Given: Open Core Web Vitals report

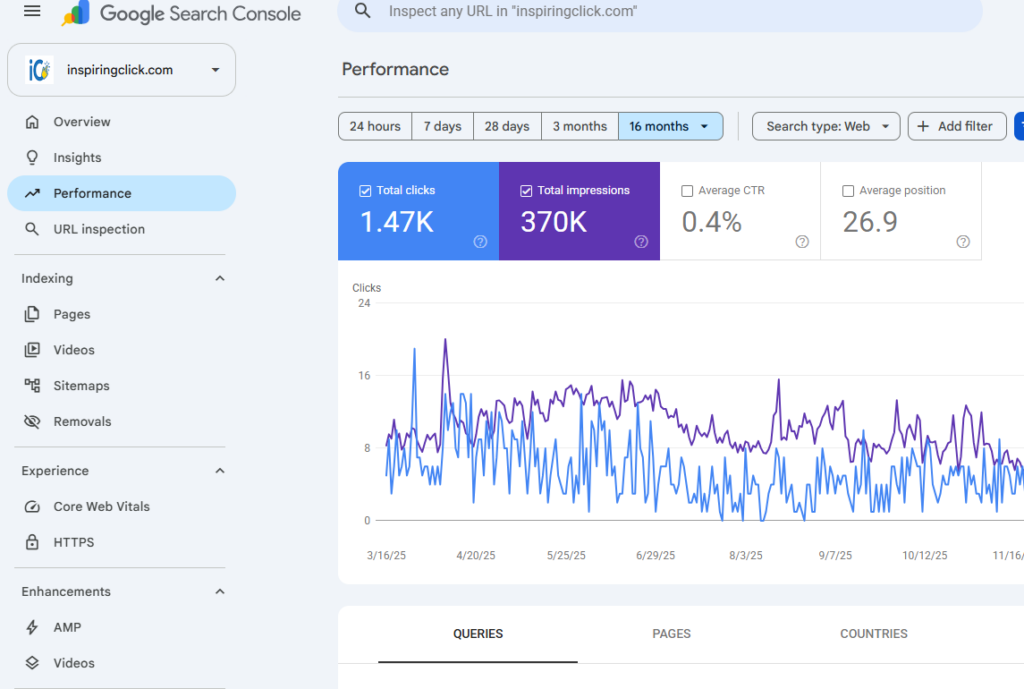Looking at the screenshot, I should click(121, 507).
